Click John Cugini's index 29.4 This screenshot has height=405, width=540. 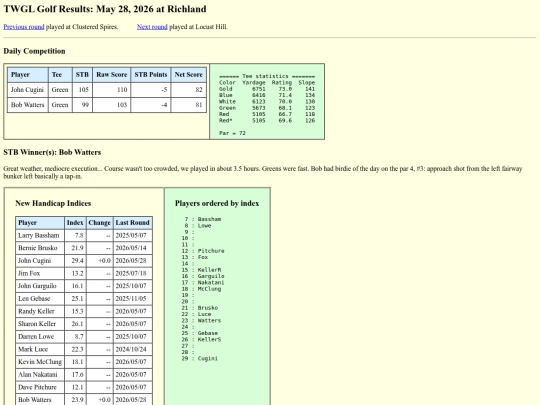(75, 261)
